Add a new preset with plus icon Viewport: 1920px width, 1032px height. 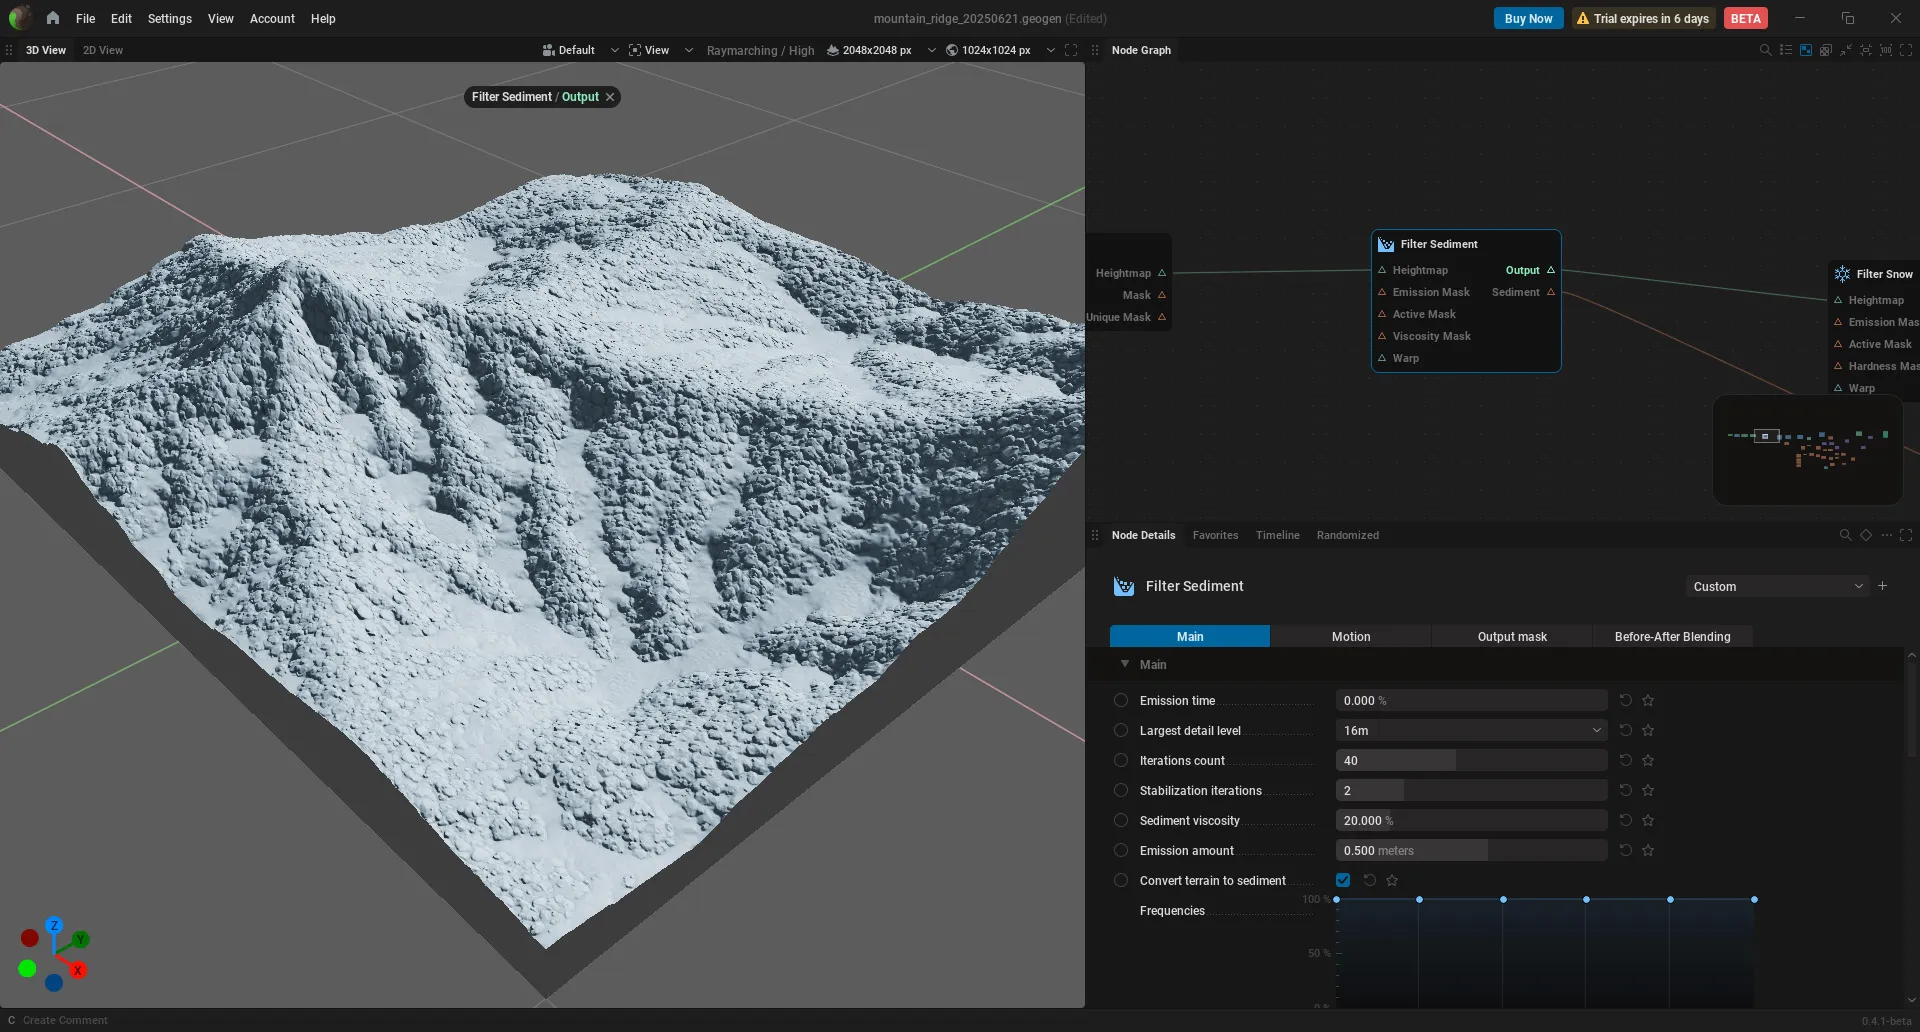(x=1883, y=586)
